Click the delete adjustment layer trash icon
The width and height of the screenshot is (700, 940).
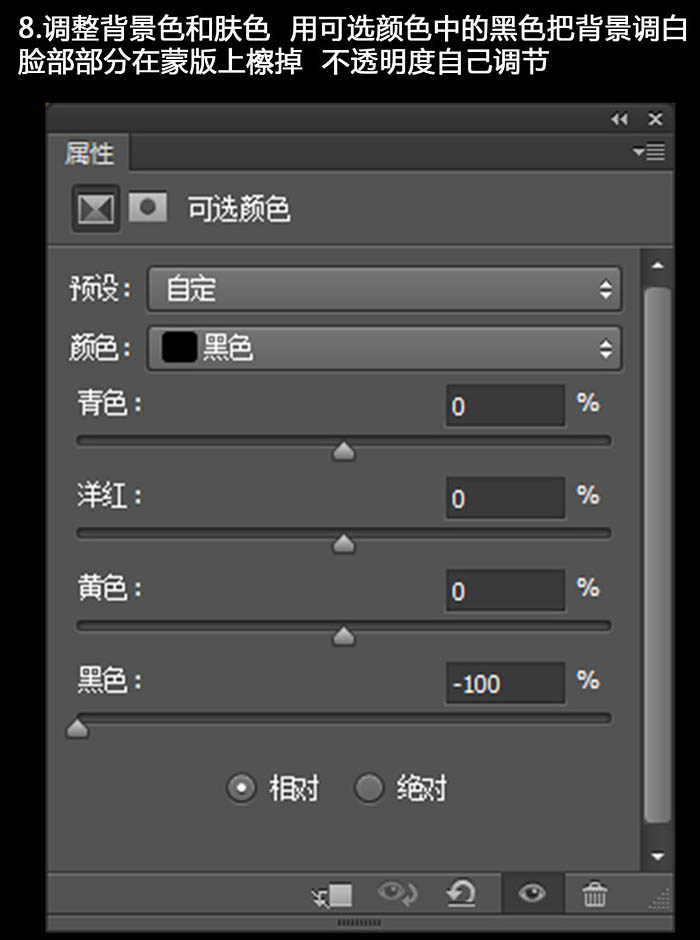click(x=595, y=894)
